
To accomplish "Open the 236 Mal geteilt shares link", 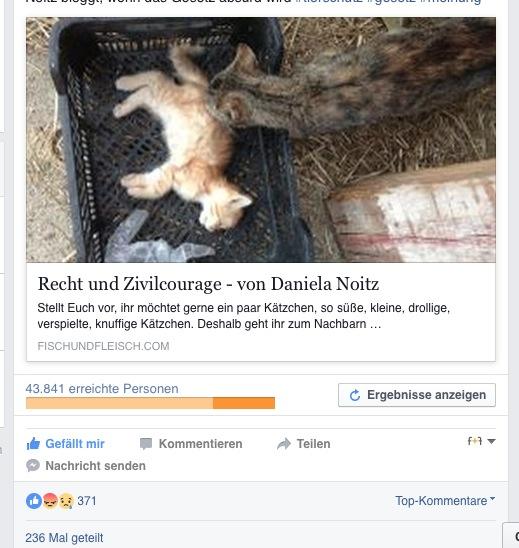I will point(64,538).
